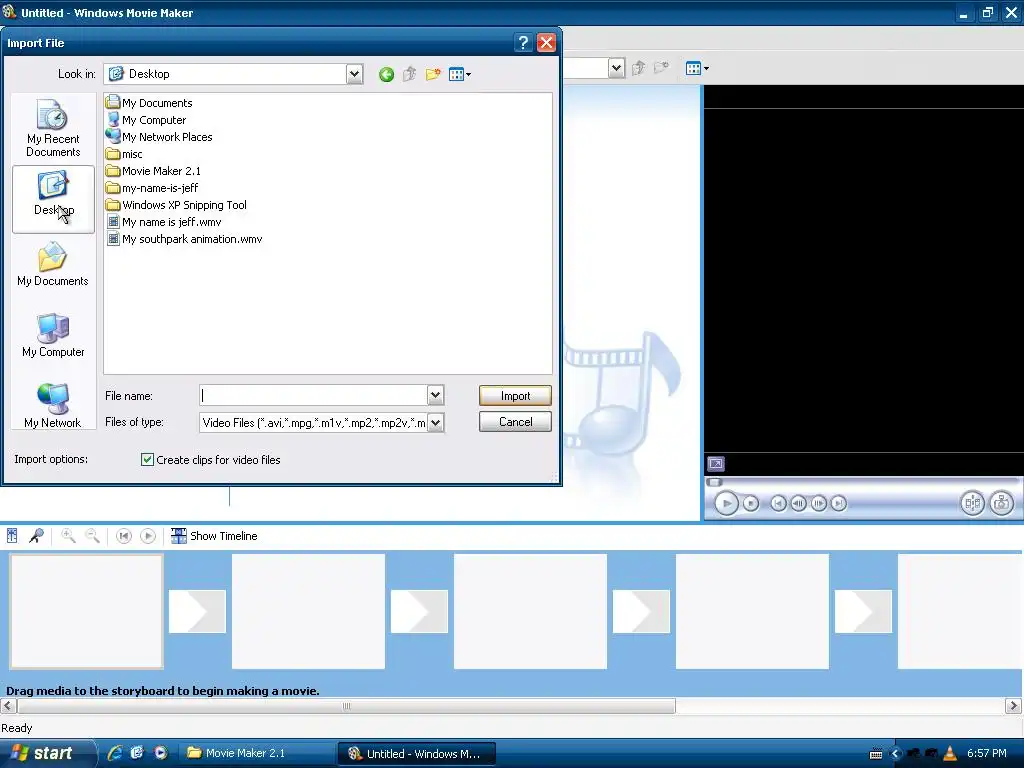Open My Network in the places bar

tap(53, 406)
